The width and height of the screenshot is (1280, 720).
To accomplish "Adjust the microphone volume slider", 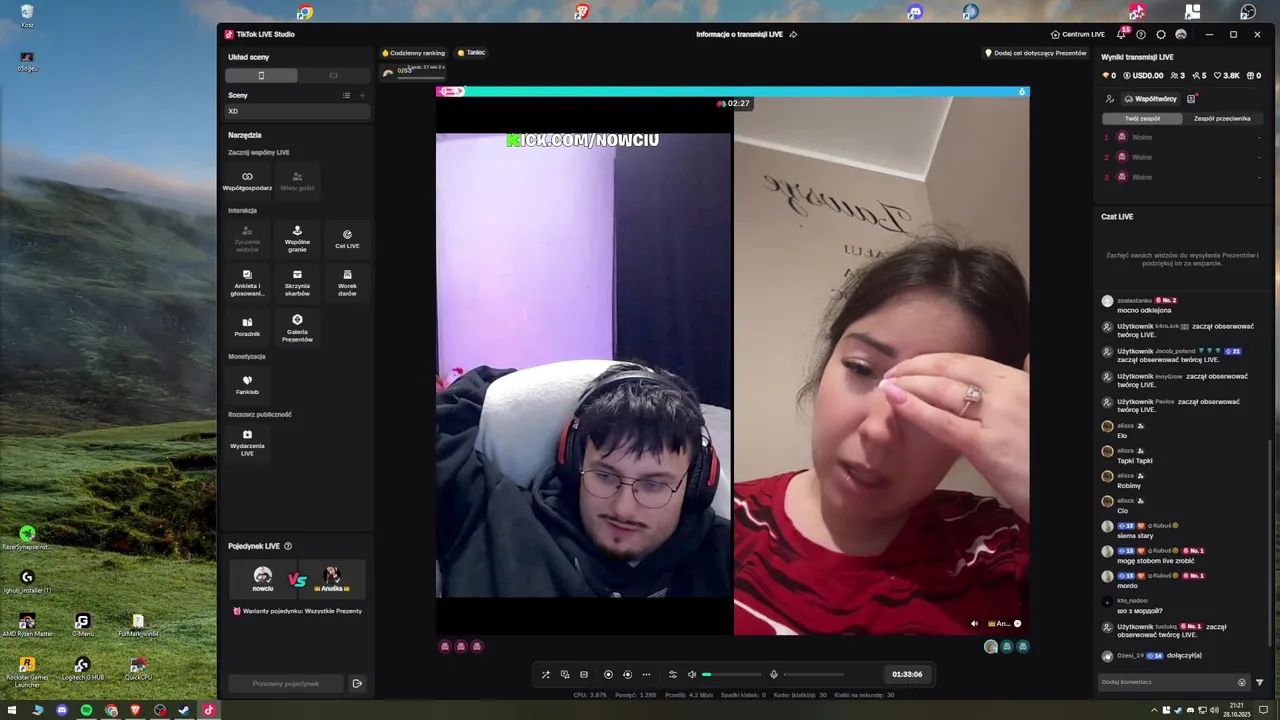I will 813,674.
